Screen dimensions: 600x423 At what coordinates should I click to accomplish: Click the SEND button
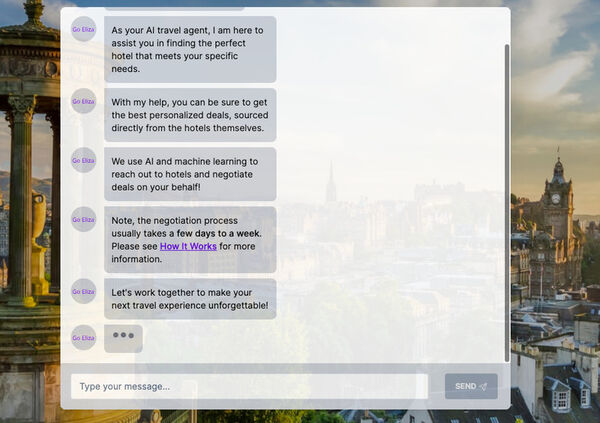(471, 386)
